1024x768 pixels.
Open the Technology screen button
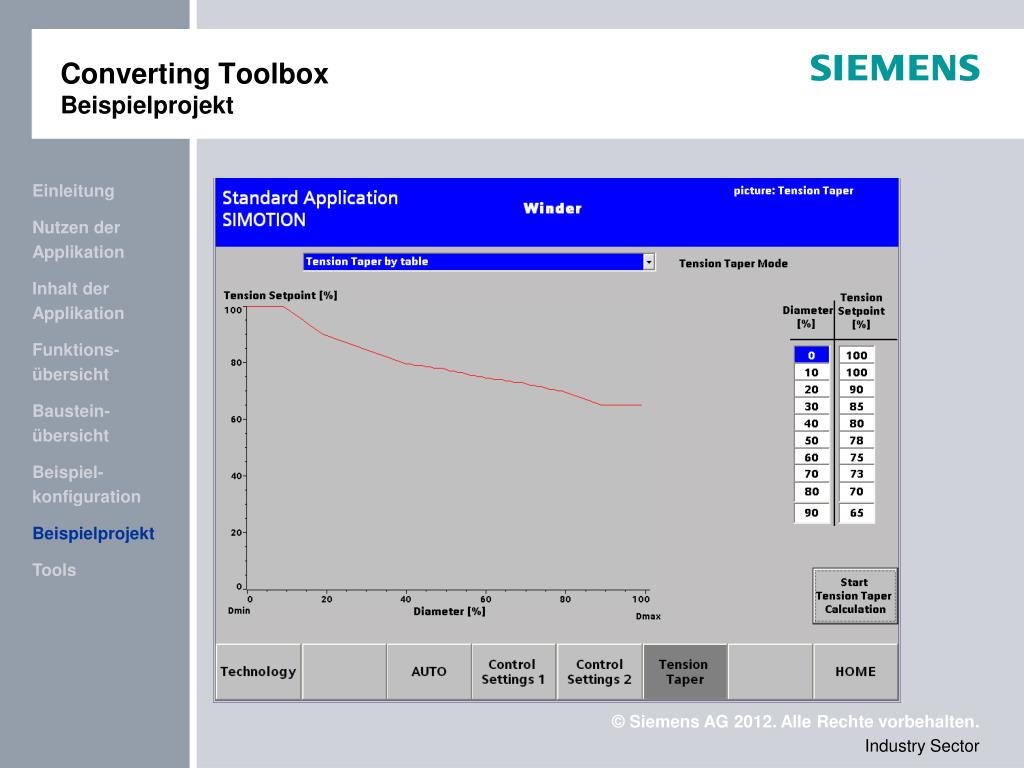259,671
